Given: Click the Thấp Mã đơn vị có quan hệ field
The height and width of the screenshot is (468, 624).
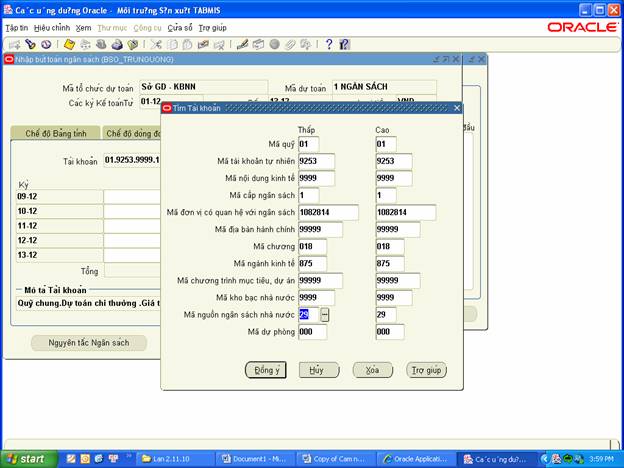Looking at the screenshot, I should (x=328, y=213).
